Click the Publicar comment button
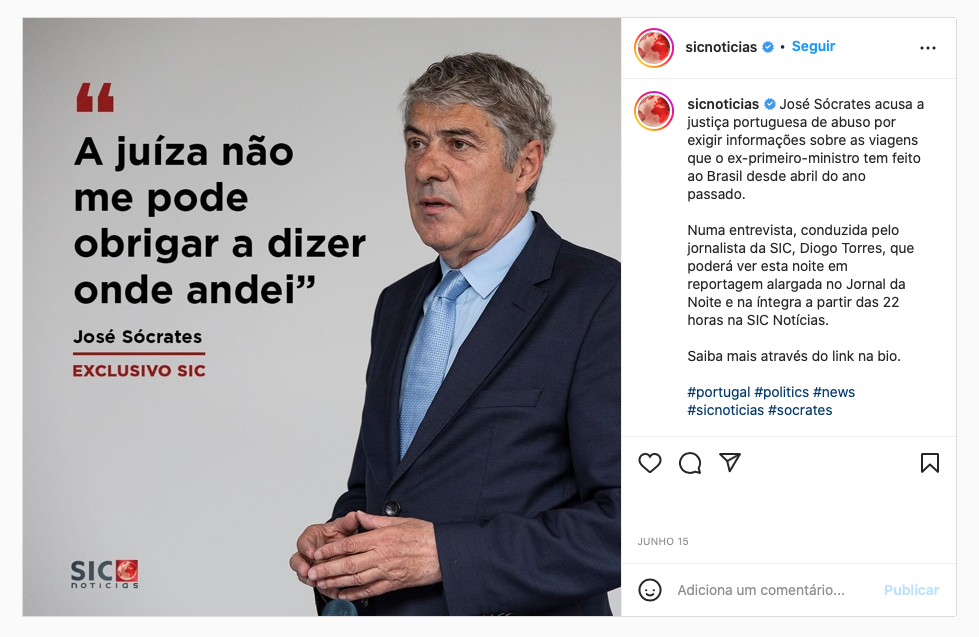This screenshot has width=979, height=637. [911, 590]
